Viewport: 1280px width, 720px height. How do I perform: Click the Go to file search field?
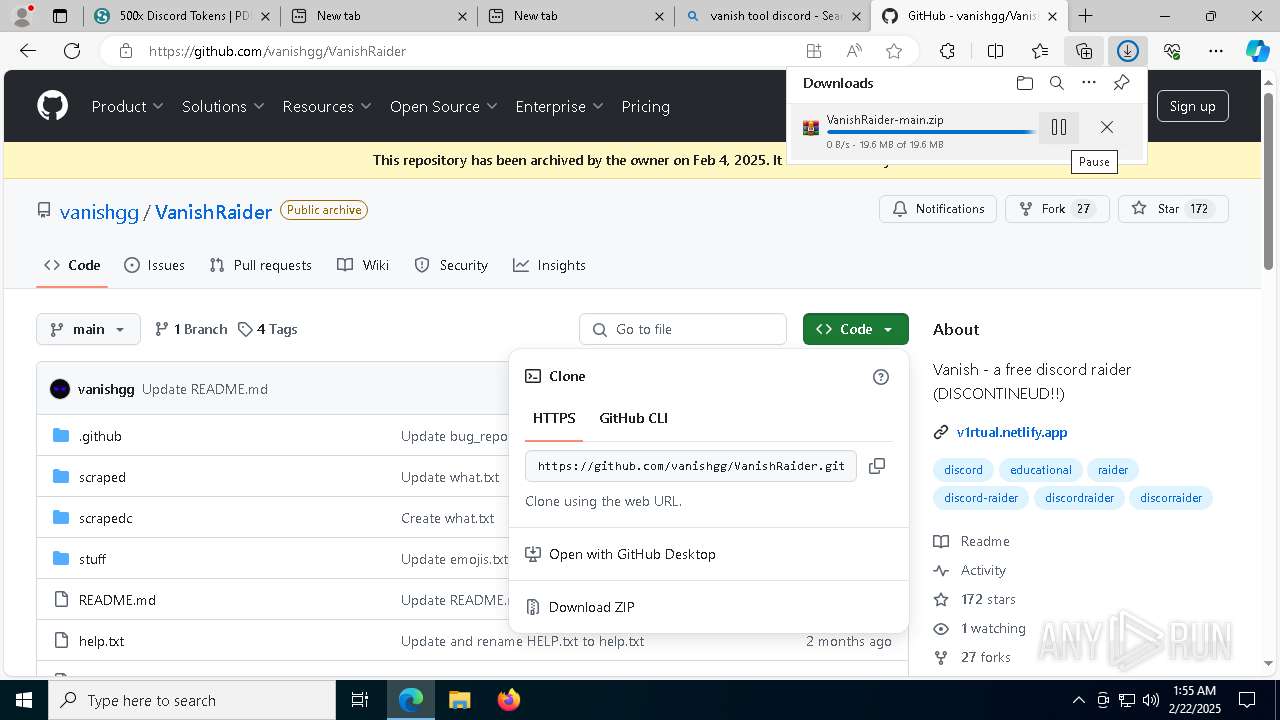point(683,329)
